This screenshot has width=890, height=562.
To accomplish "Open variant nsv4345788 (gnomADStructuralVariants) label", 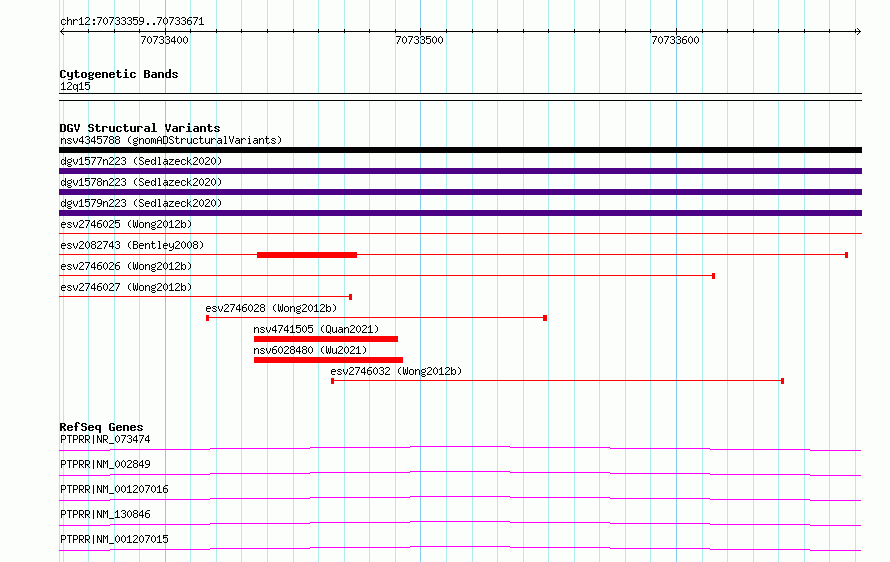I will [171, 140].
